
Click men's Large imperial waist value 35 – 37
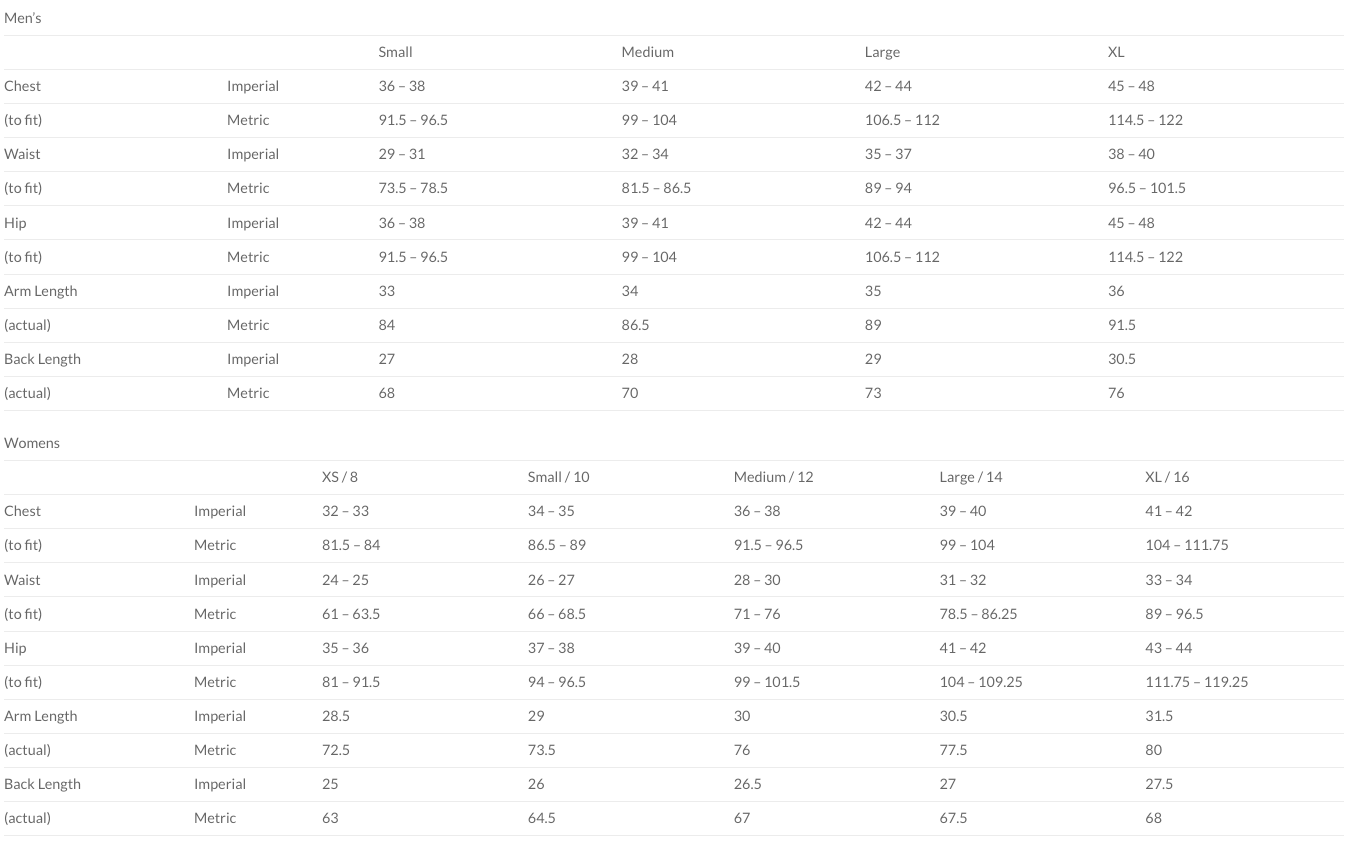[x=888, y=154]
